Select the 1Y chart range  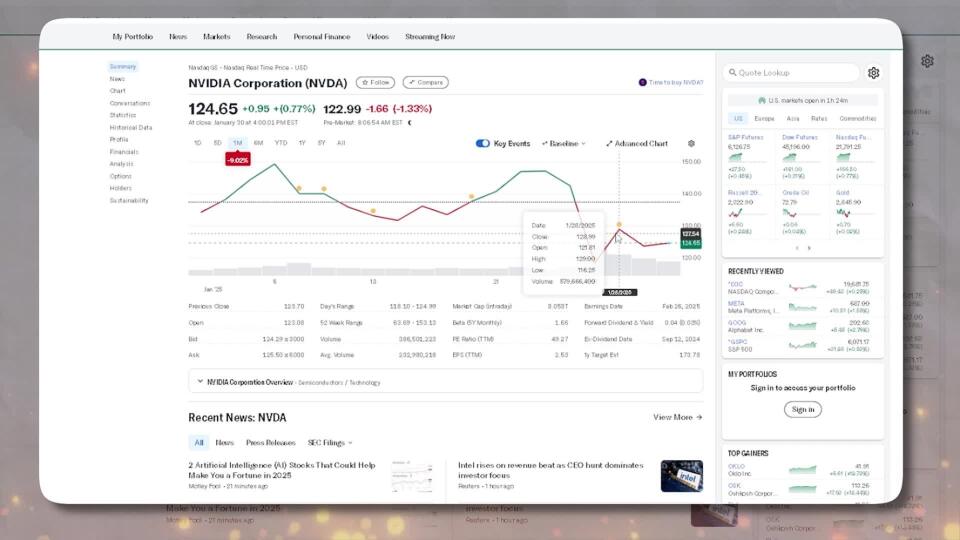(x=302, y=143)
